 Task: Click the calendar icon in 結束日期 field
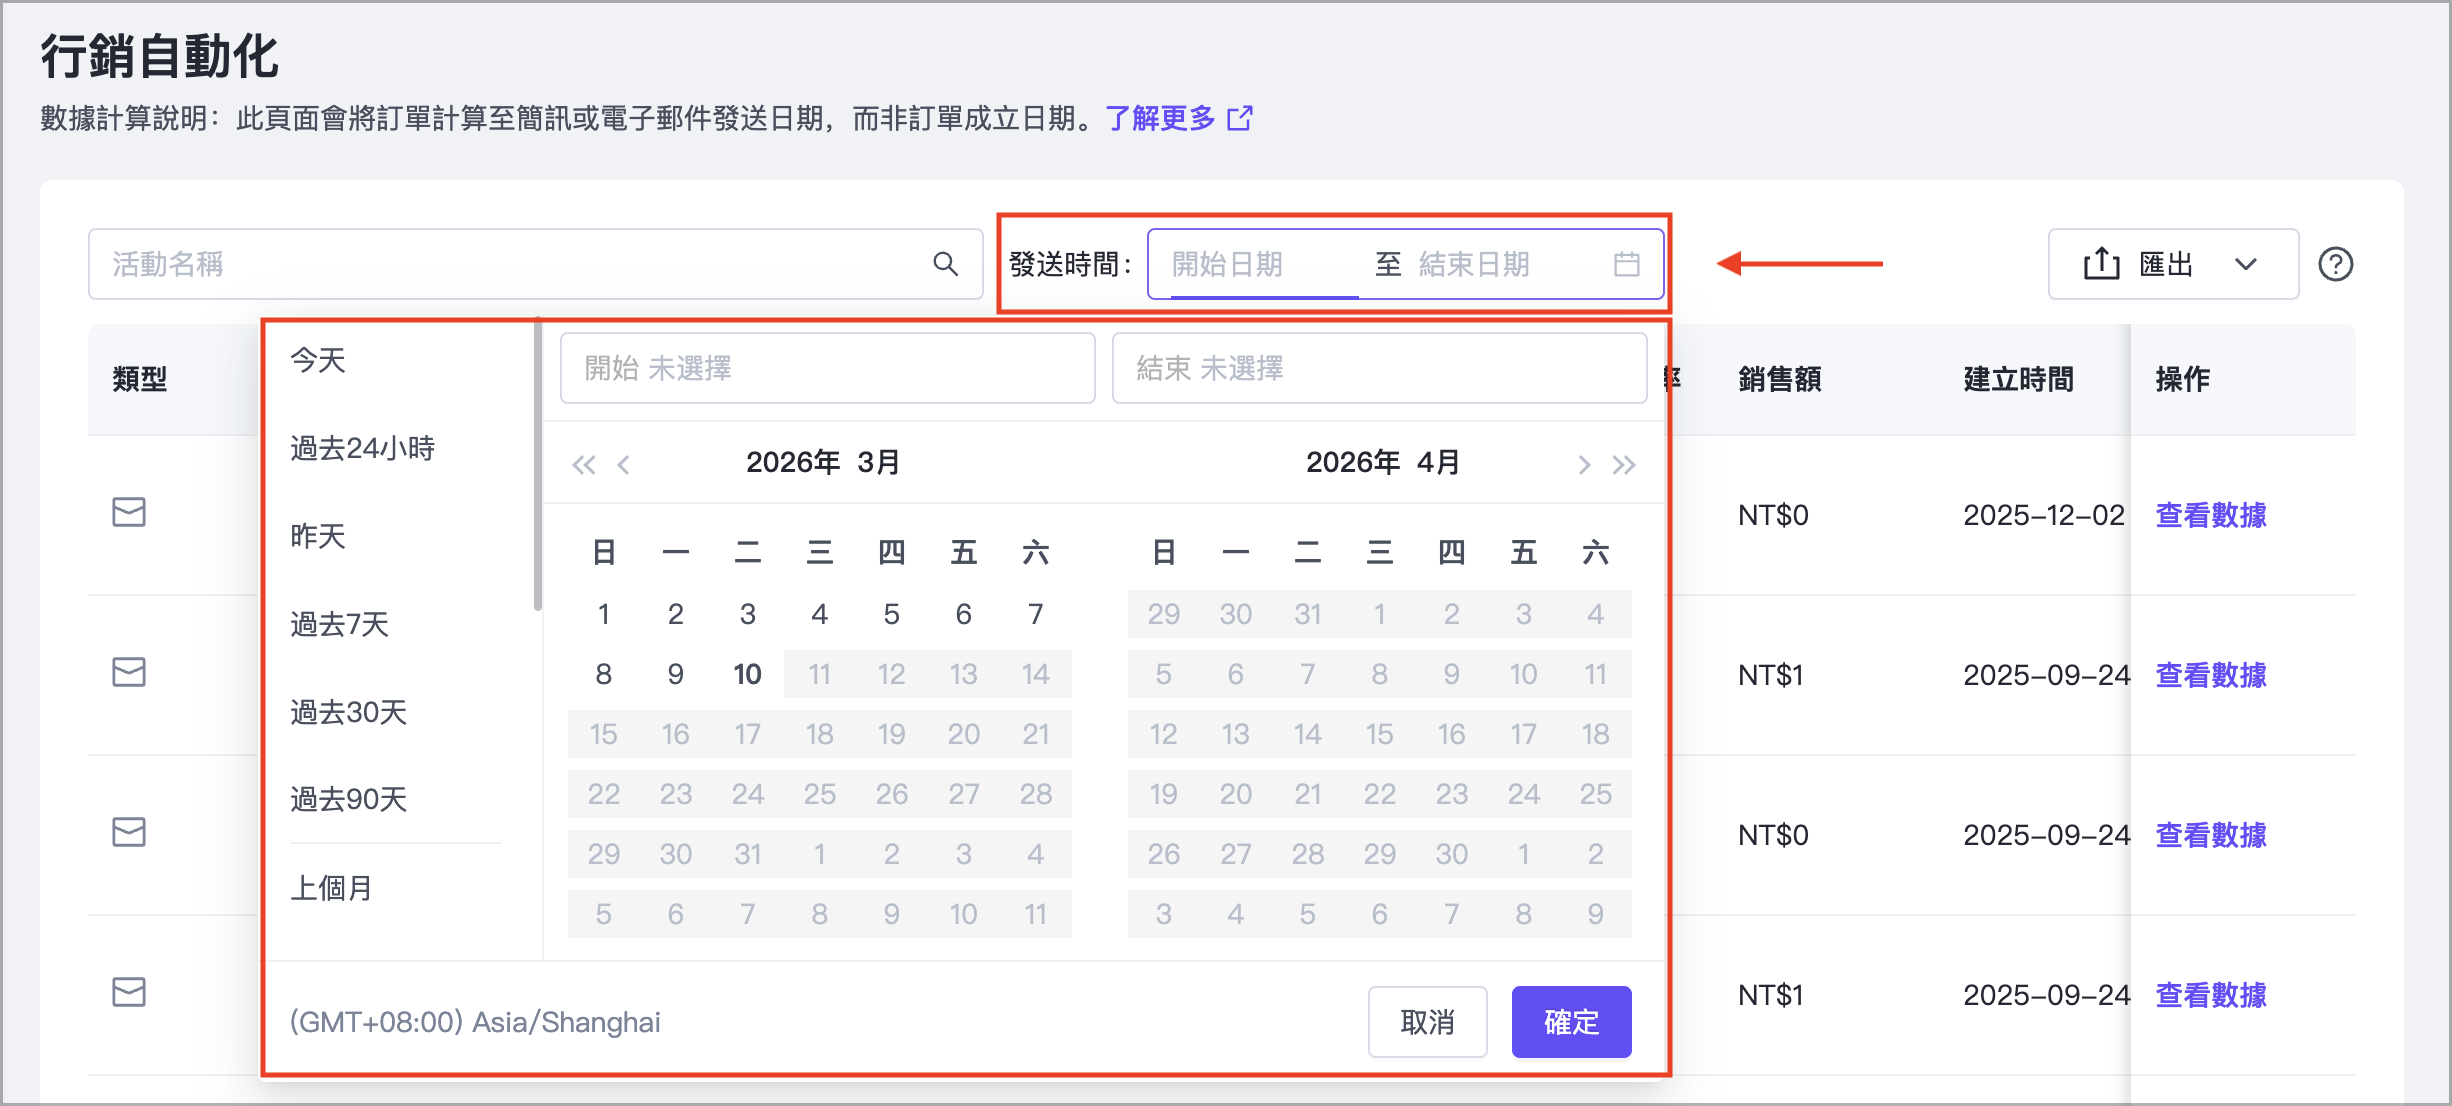[x=1626, y=263]
